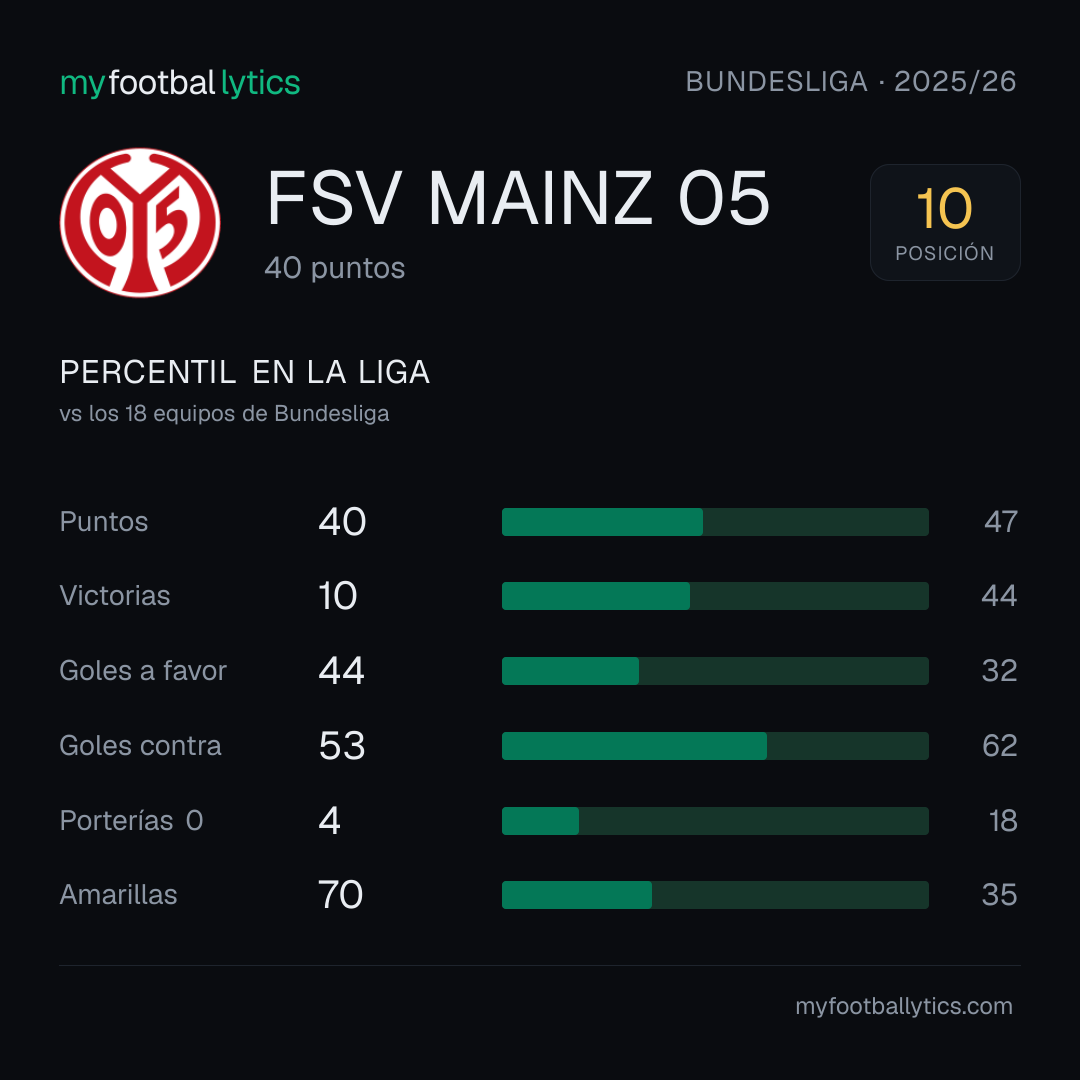The height and width of the screenshot is (1080, 1080).
Task: Select the Victorias row label
Action: 115,596
